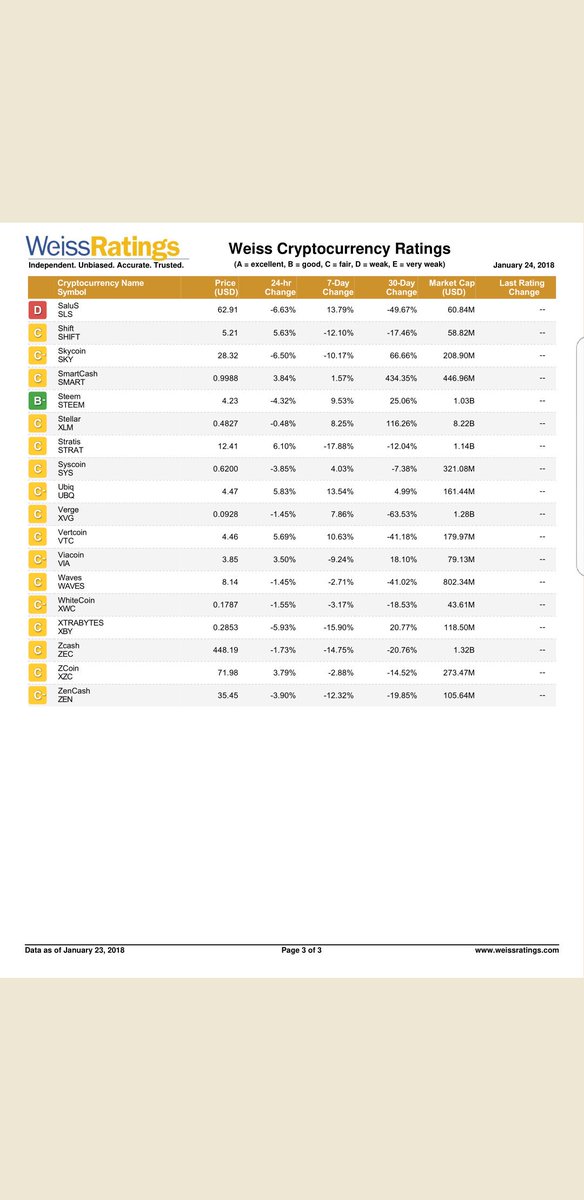Viewport: 584px width, 1200px height.
Task: Click the Ubiq 7-day change 13.54%
Action: tap(338, 491)
